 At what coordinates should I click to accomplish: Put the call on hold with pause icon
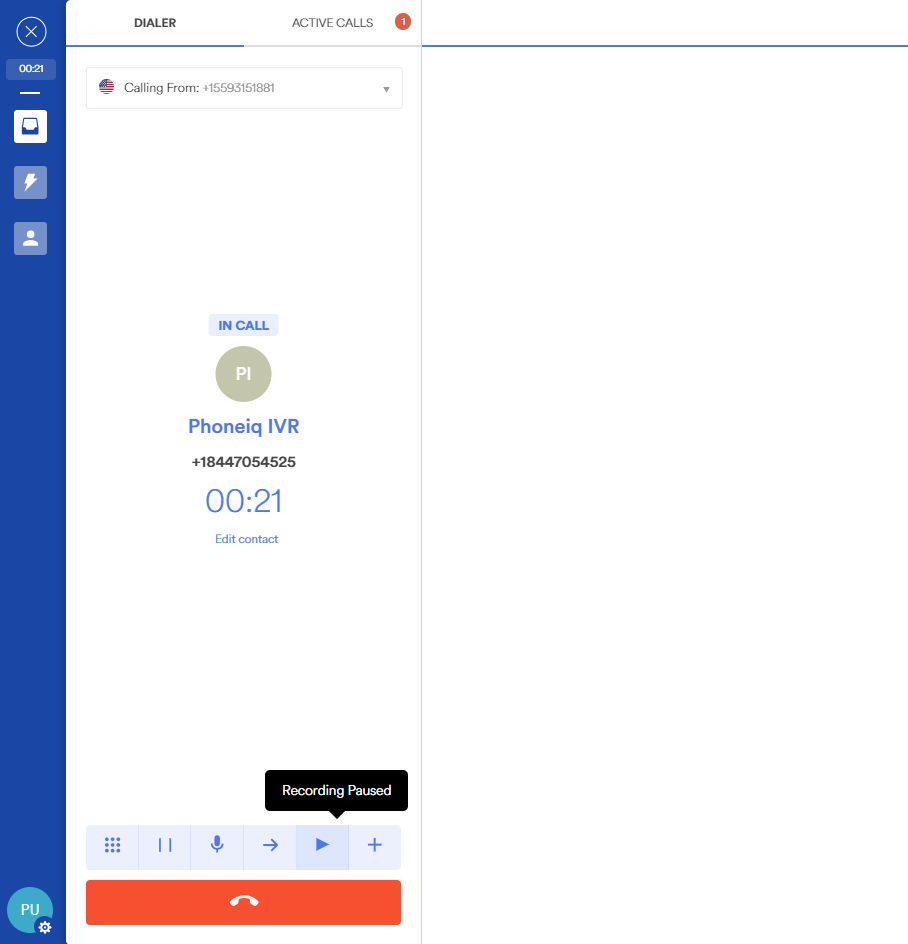165,845
